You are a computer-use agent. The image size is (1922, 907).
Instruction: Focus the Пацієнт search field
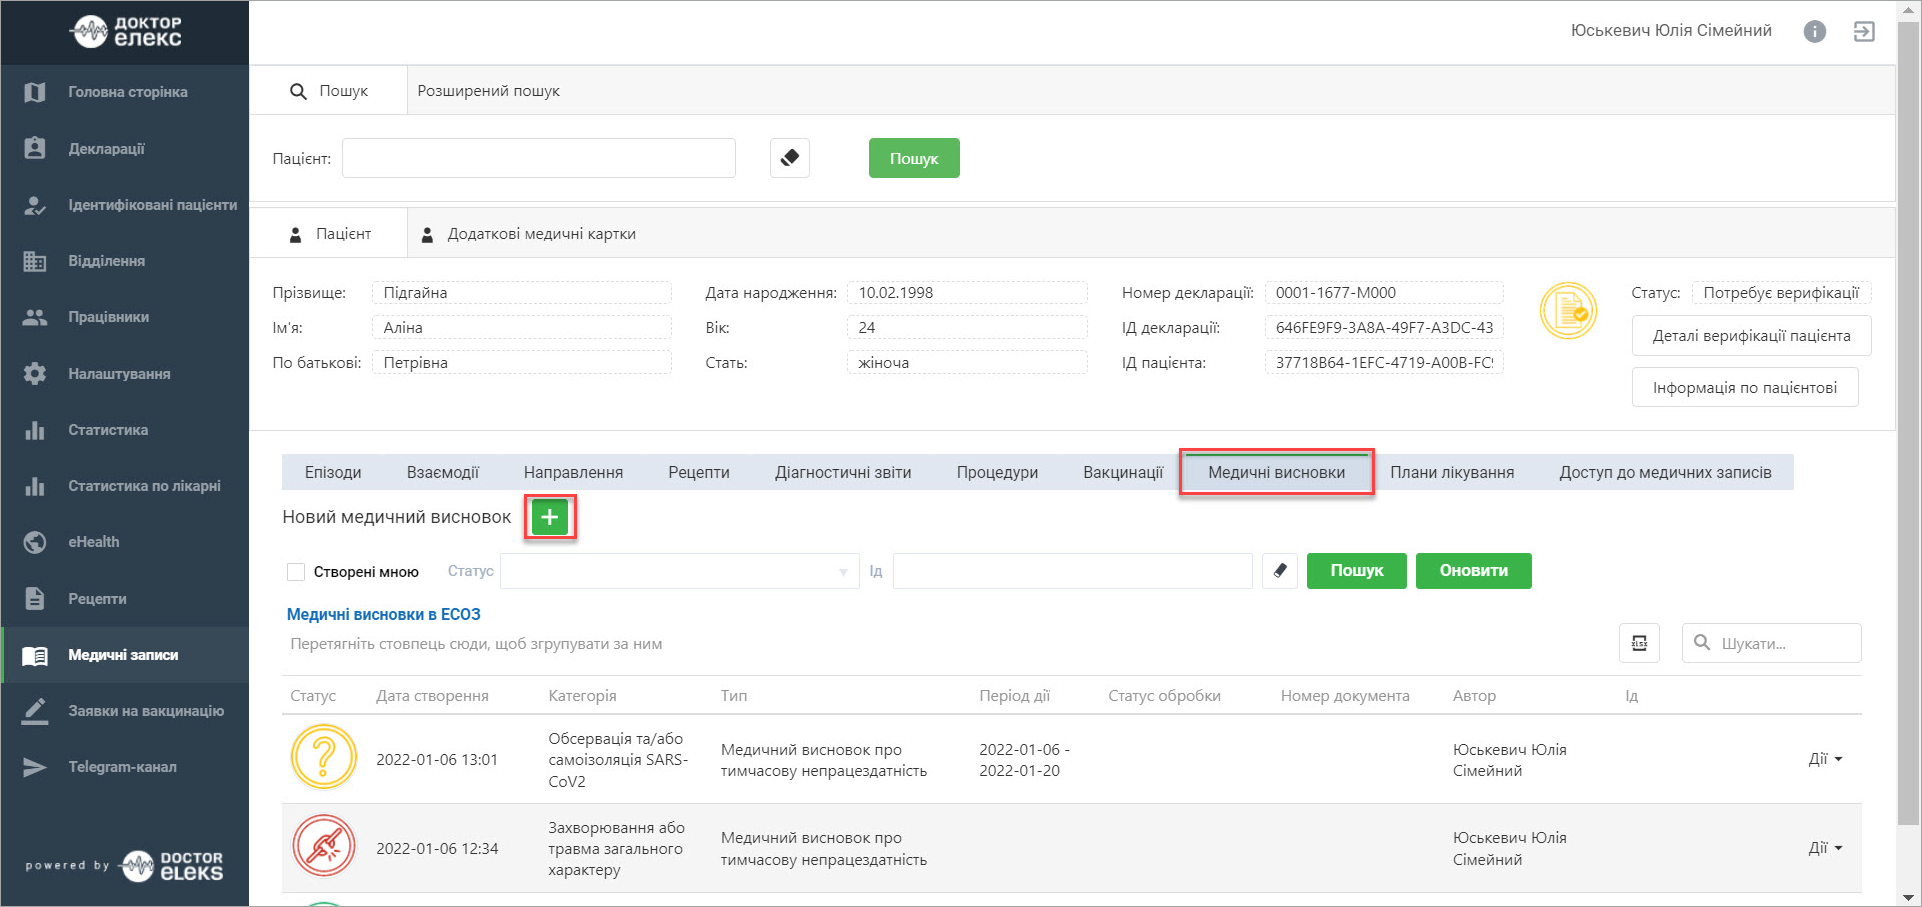pyautogui.click(x=539, y=158)
